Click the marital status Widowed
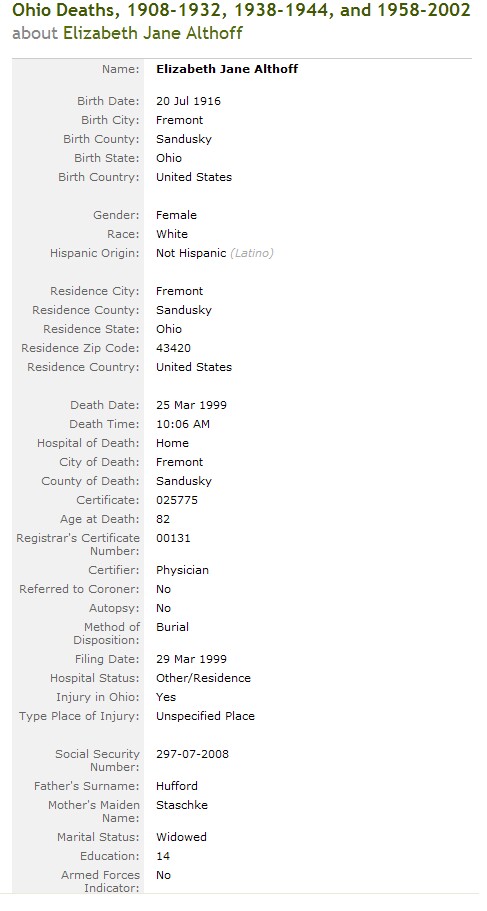 pos(181,838)
